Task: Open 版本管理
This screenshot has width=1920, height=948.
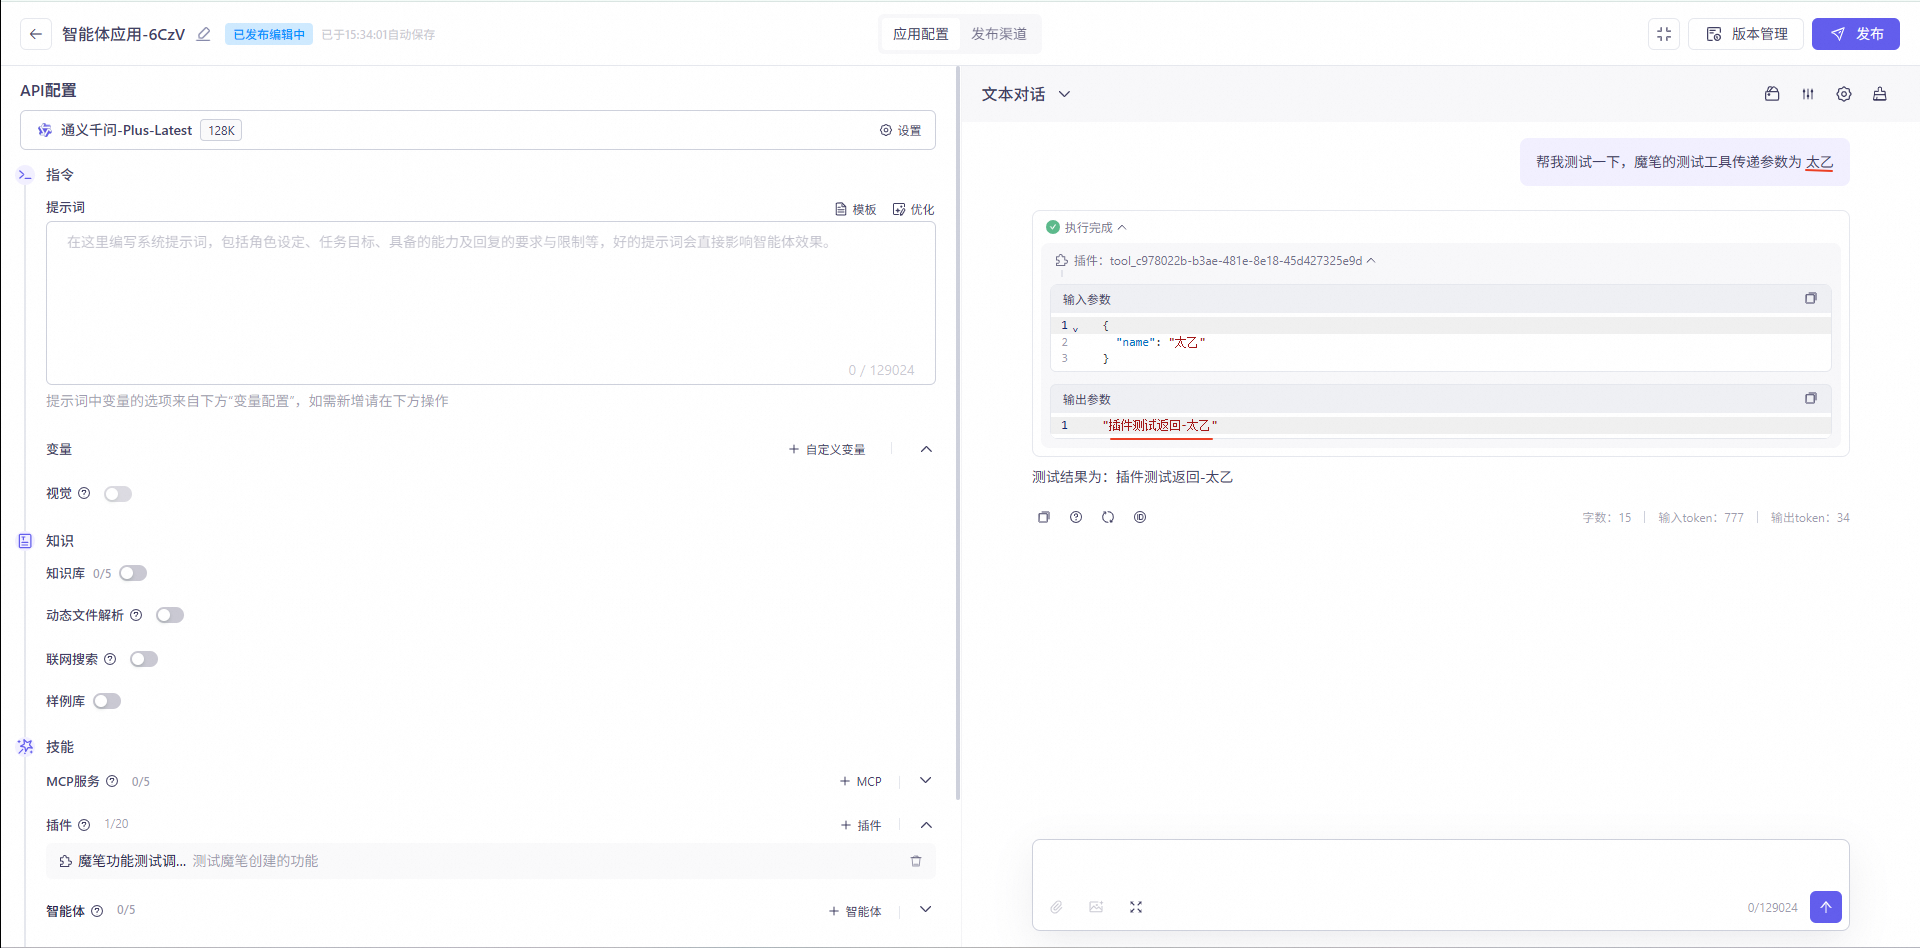Action: click(1746, 34)
